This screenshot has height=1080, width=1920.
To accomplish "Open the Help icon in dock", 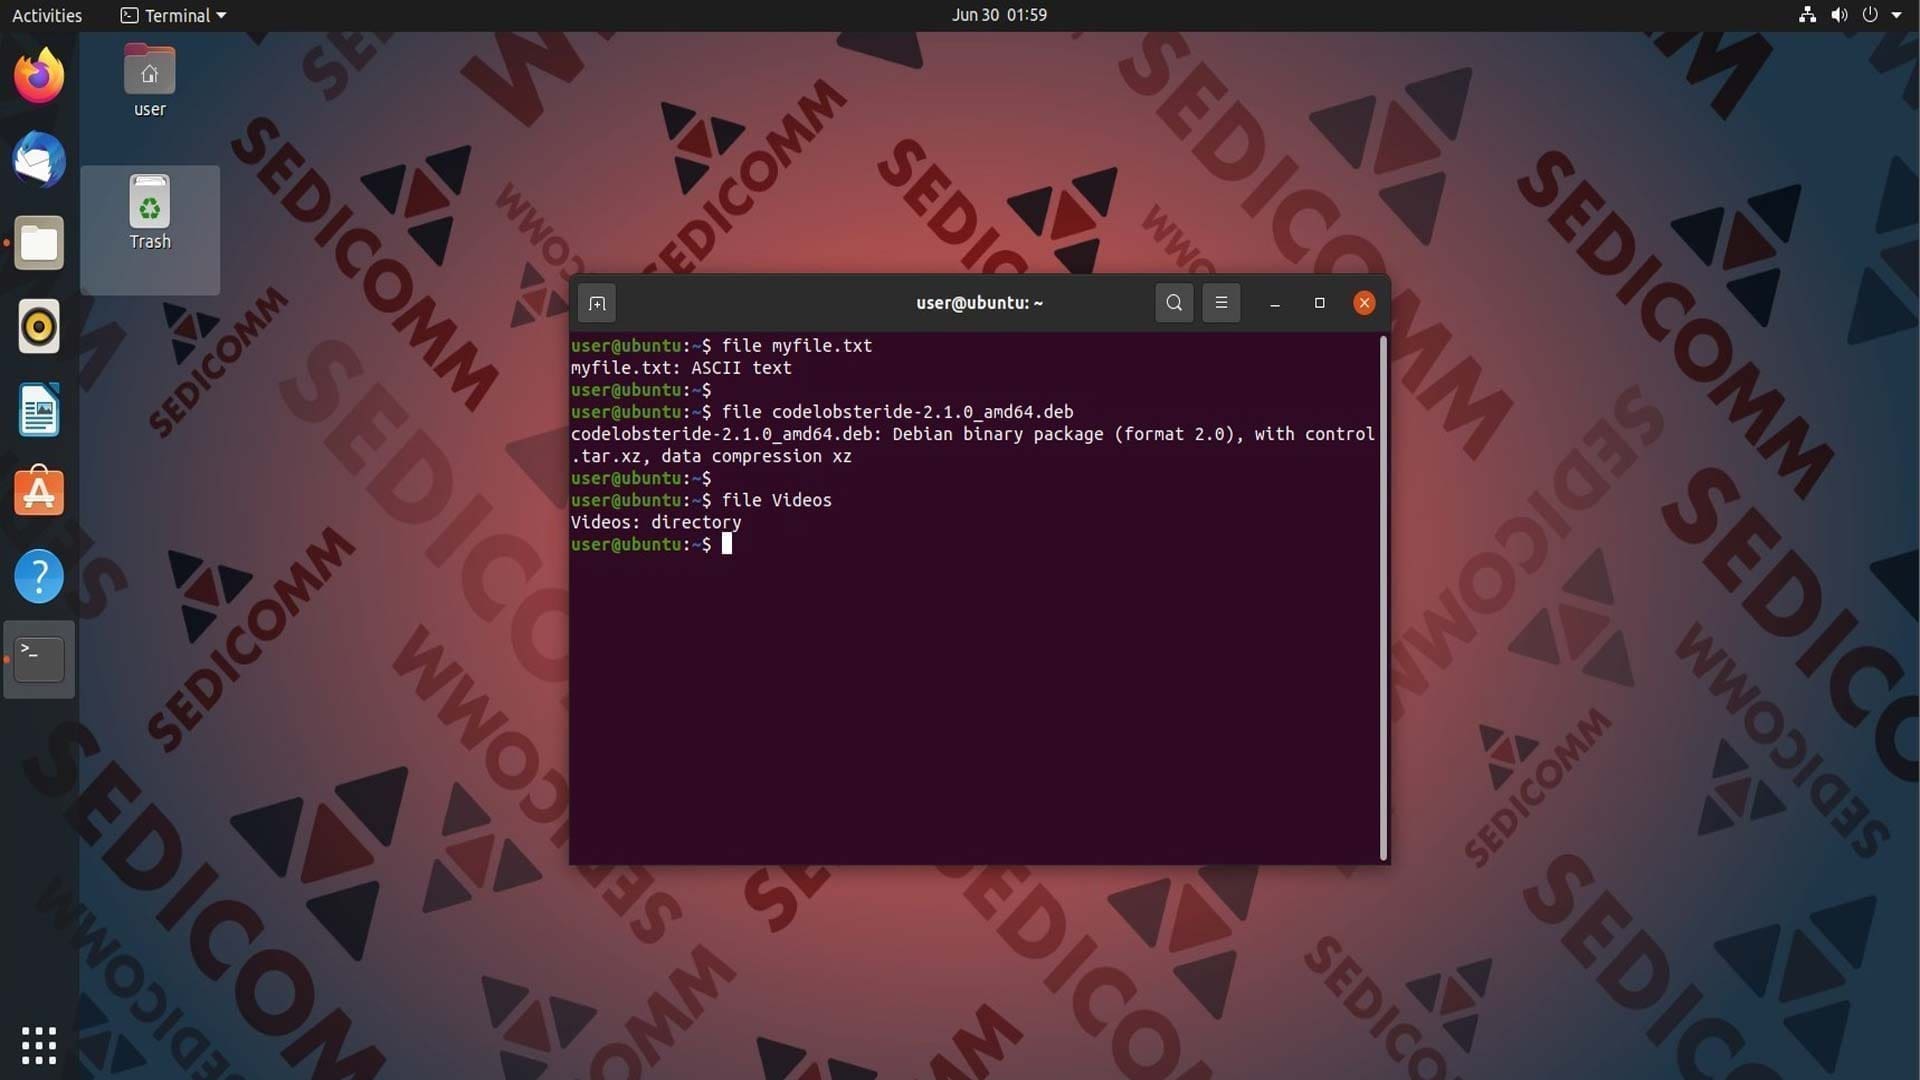I will pyautogui.click(x=39, y=576).
